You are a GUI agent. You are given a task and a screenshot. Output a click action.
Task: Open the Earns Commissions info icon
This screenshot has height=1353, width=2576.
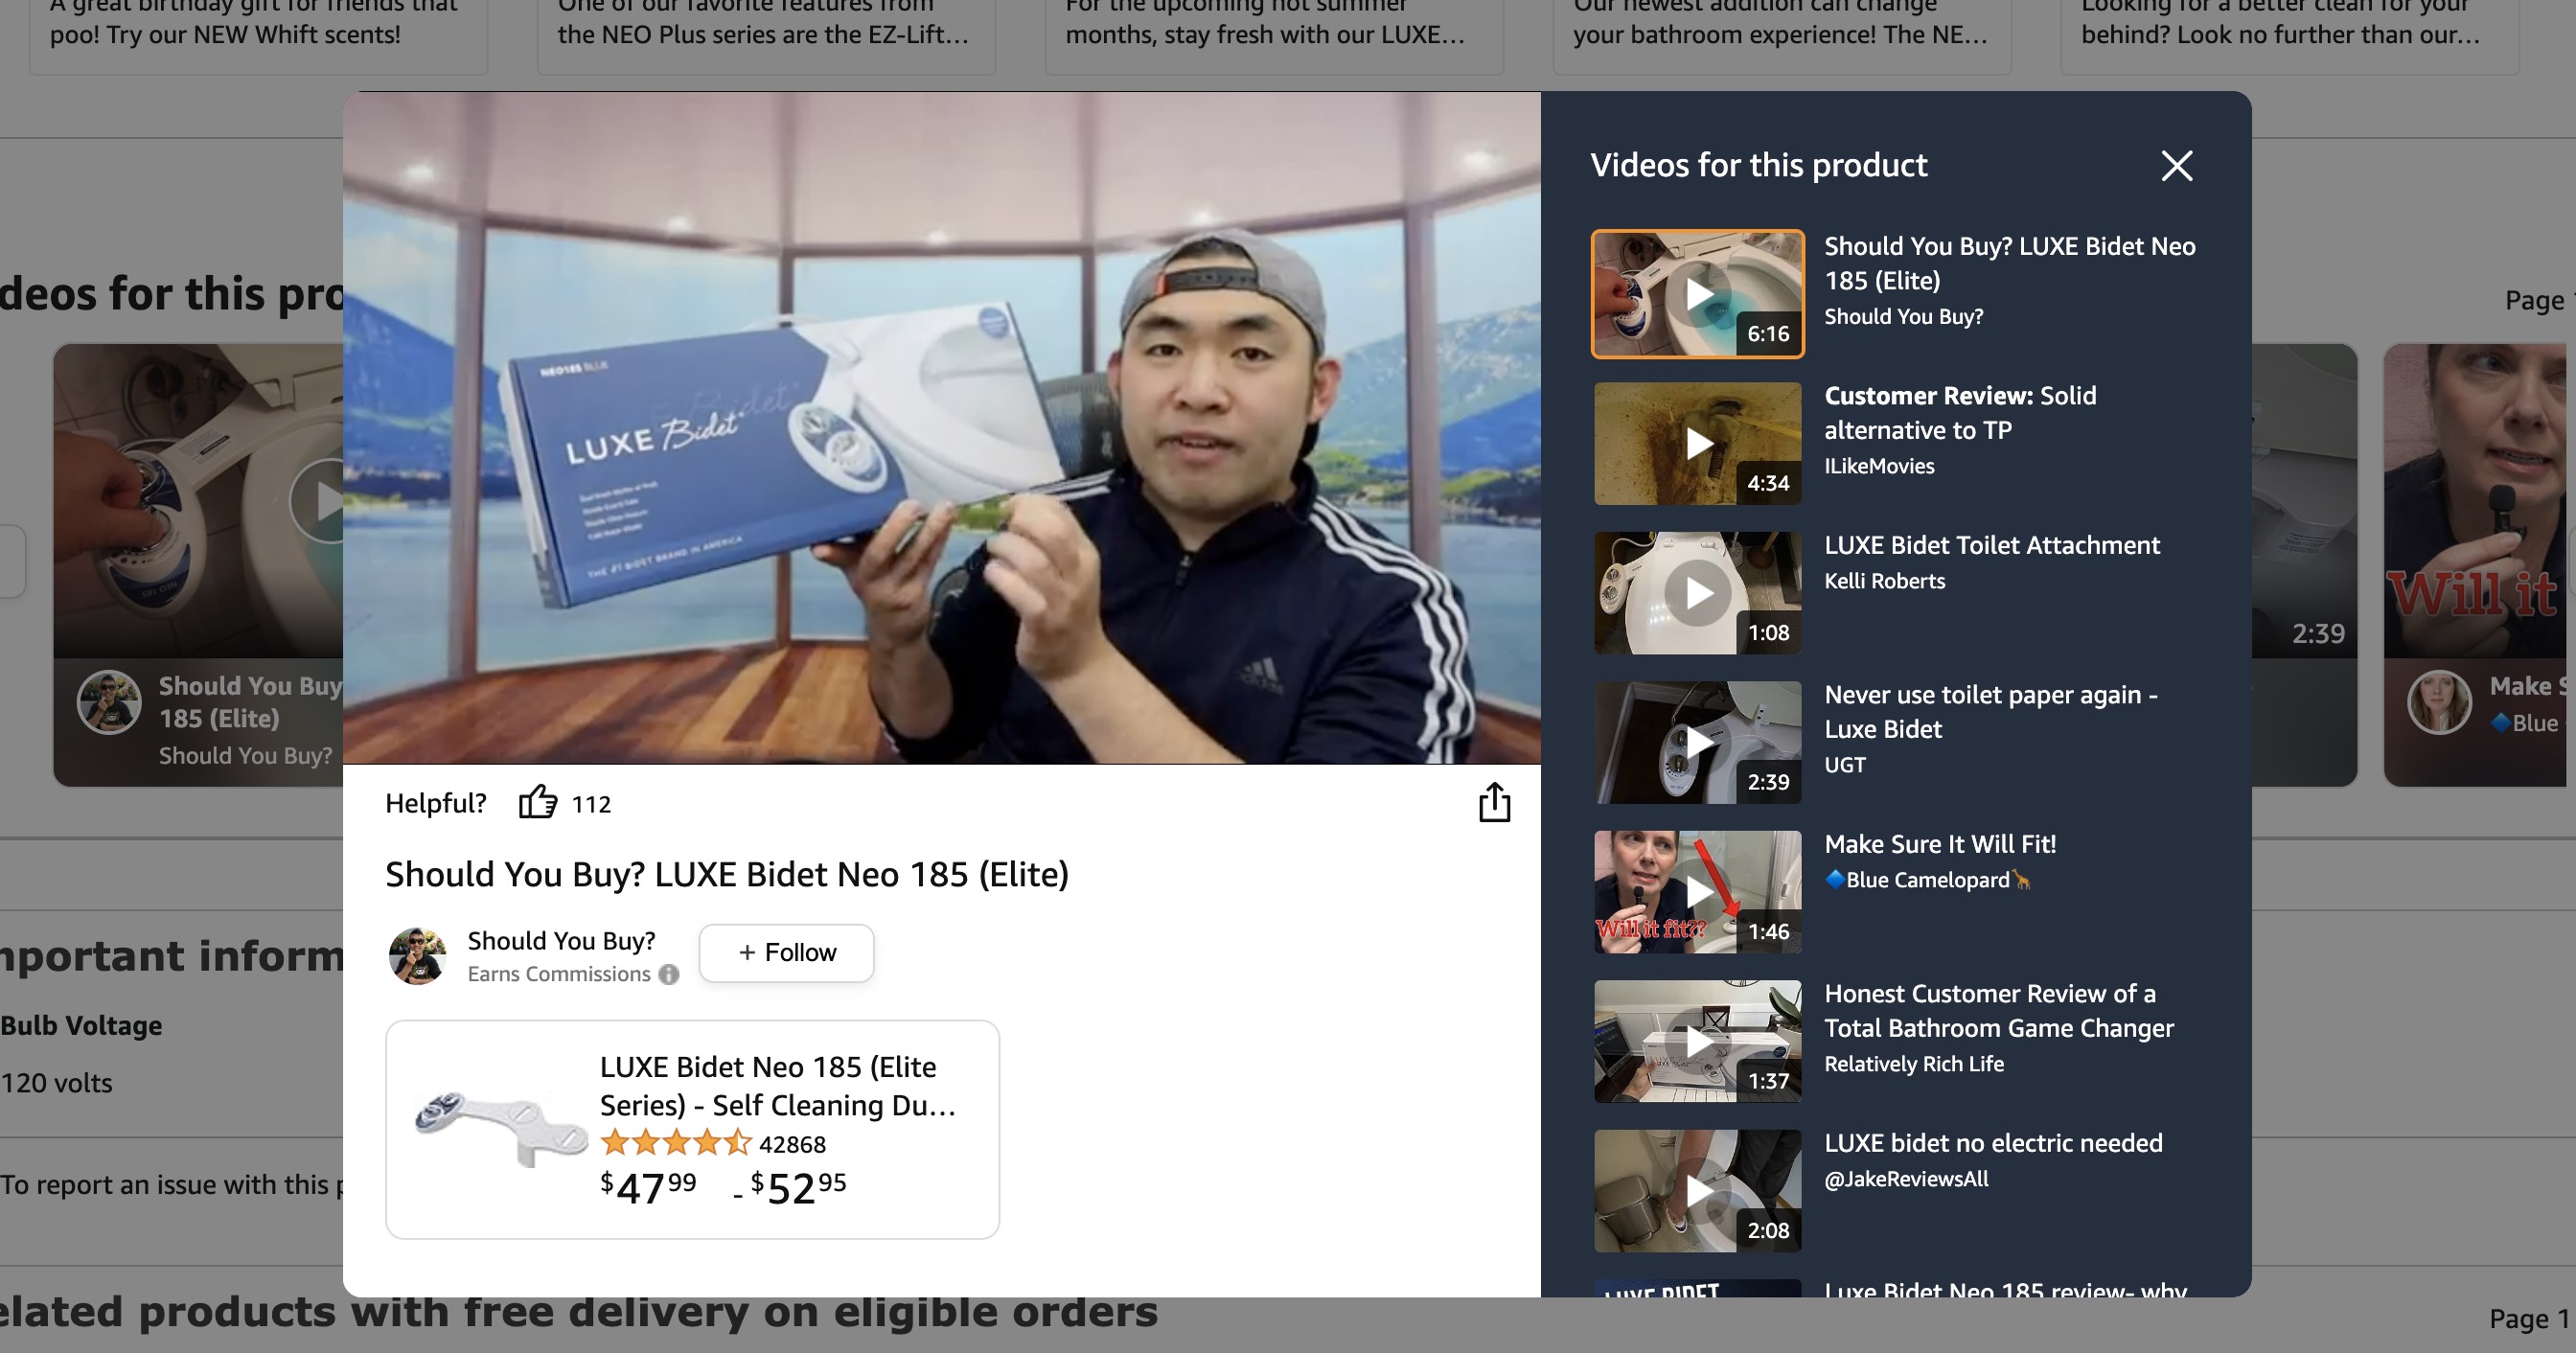(x=669, y=974)
